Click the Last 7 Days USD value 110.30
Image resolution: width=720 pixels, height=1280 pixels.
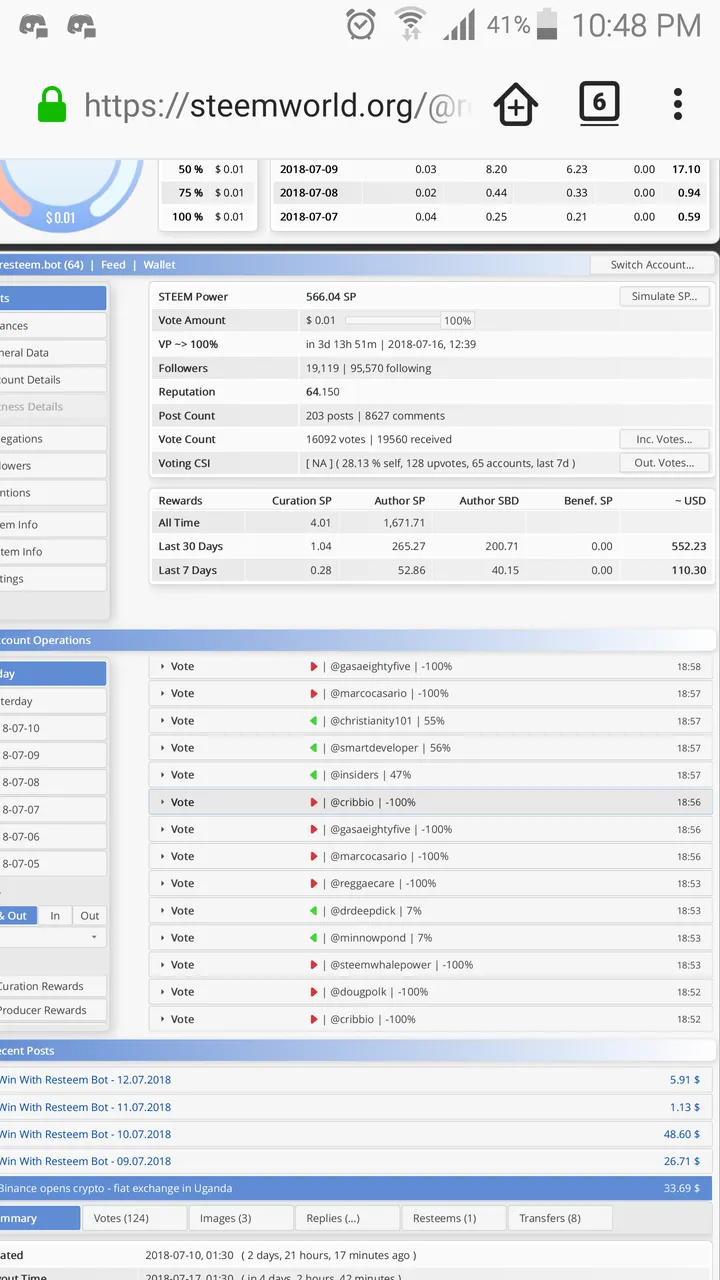(x=689, y=570)
